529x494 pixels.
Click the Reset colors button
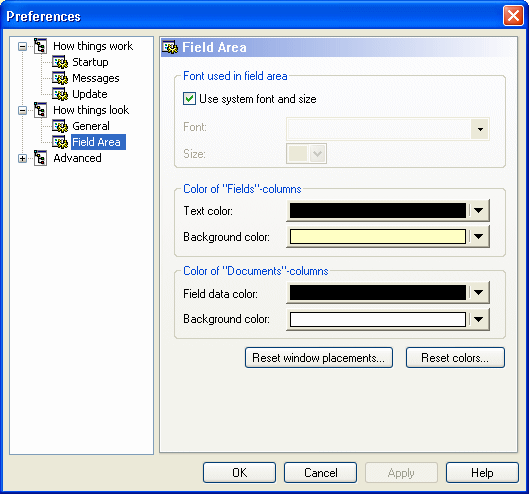455,358
